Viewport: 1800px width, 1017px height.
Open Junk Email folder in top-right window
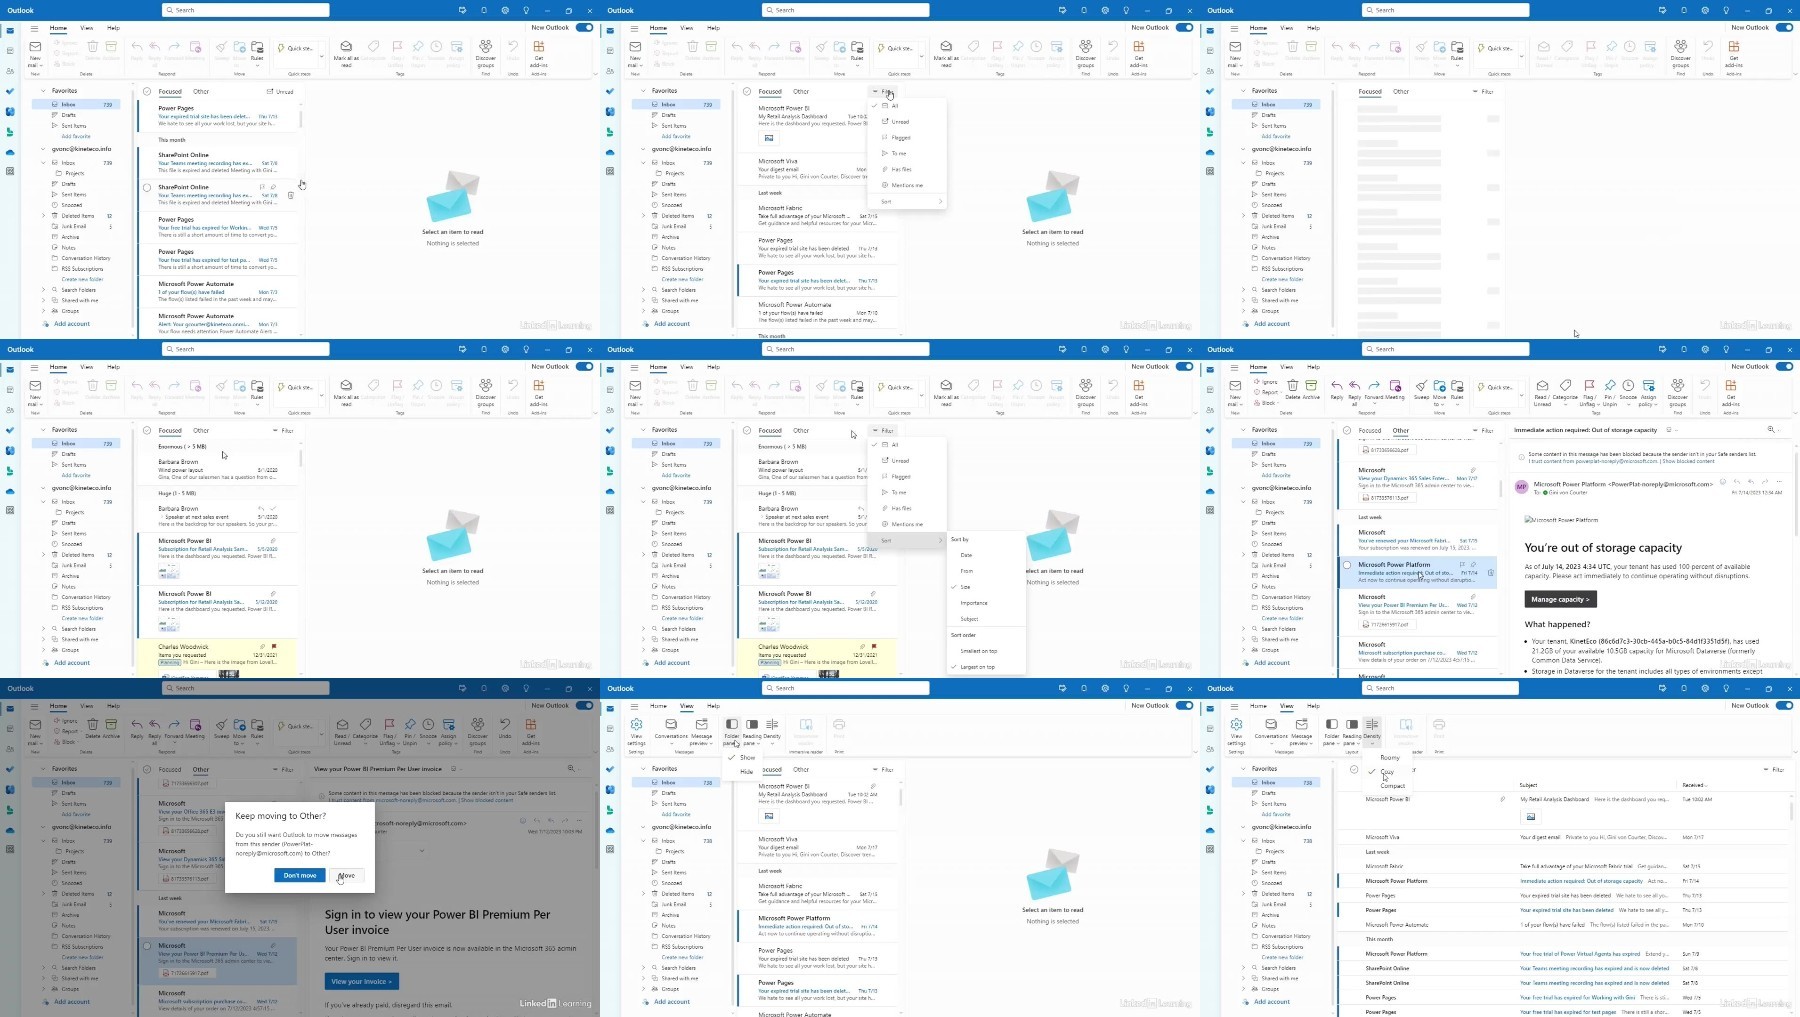point(1273,226)
